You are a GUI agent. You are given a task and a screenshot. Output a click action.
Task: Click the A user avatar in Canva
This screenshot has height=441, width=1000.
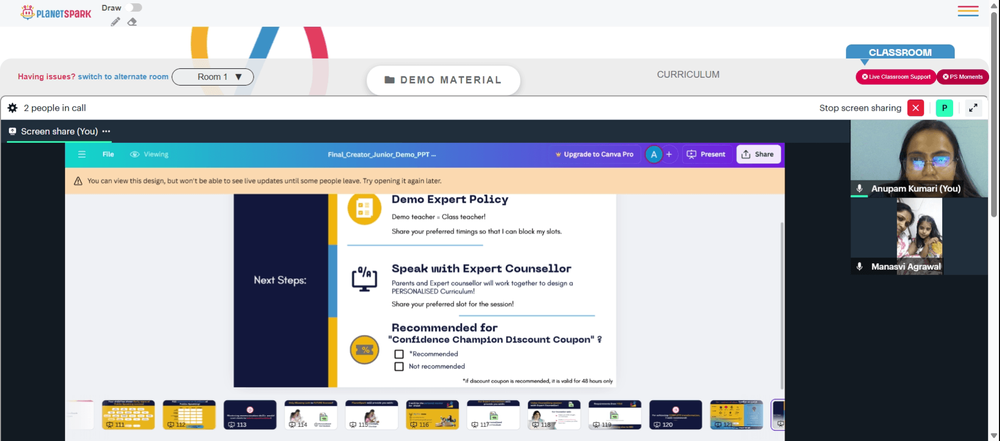[x=653, y=154]
